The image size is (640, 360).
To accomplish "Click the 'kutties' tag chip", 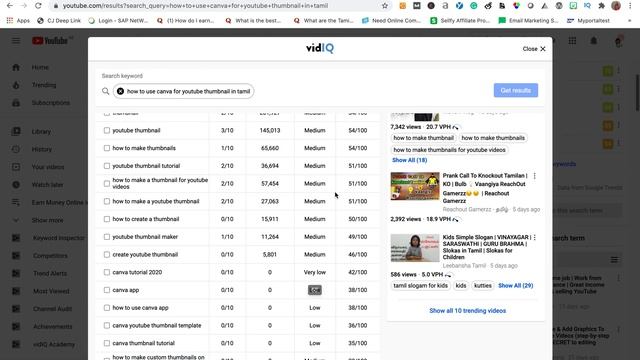I will 482,286.
